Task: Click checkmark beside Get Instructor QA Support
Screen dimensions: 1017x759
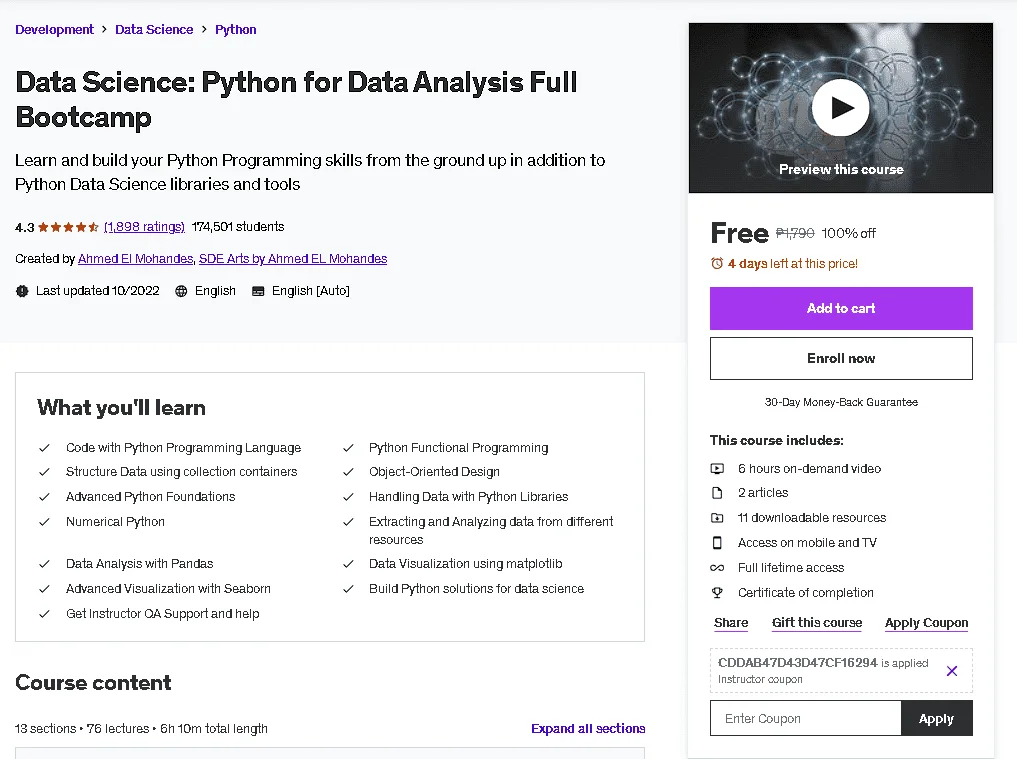Action: pos(44,614)
